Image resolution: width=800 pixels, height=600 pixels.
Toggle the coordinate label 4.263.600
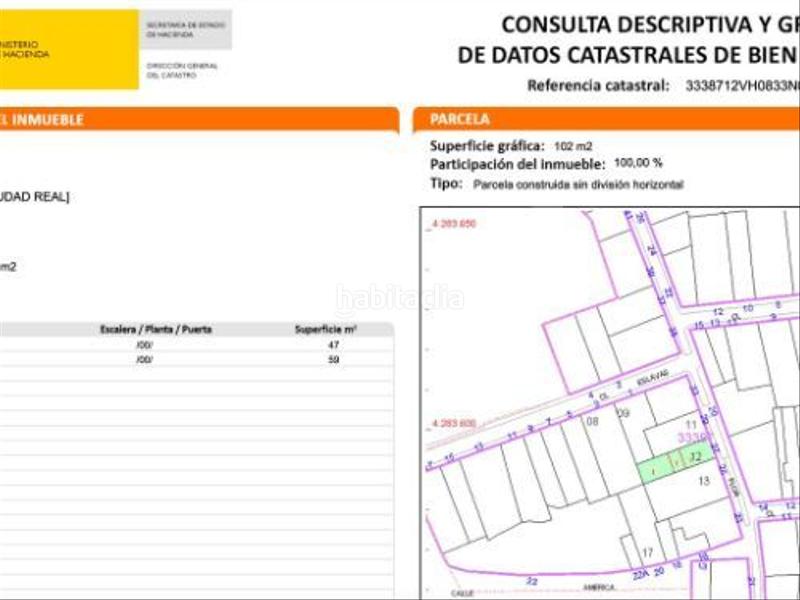(455, 421)
